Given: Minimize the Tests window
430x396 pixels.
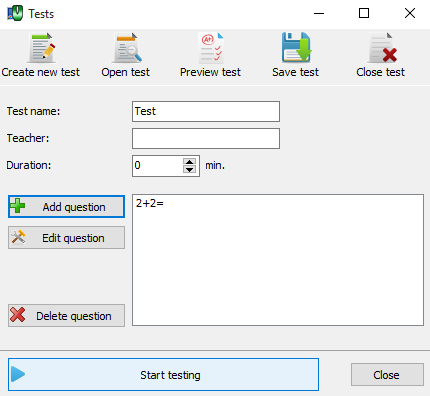Looking at the screenshot, I should point(319,13).
